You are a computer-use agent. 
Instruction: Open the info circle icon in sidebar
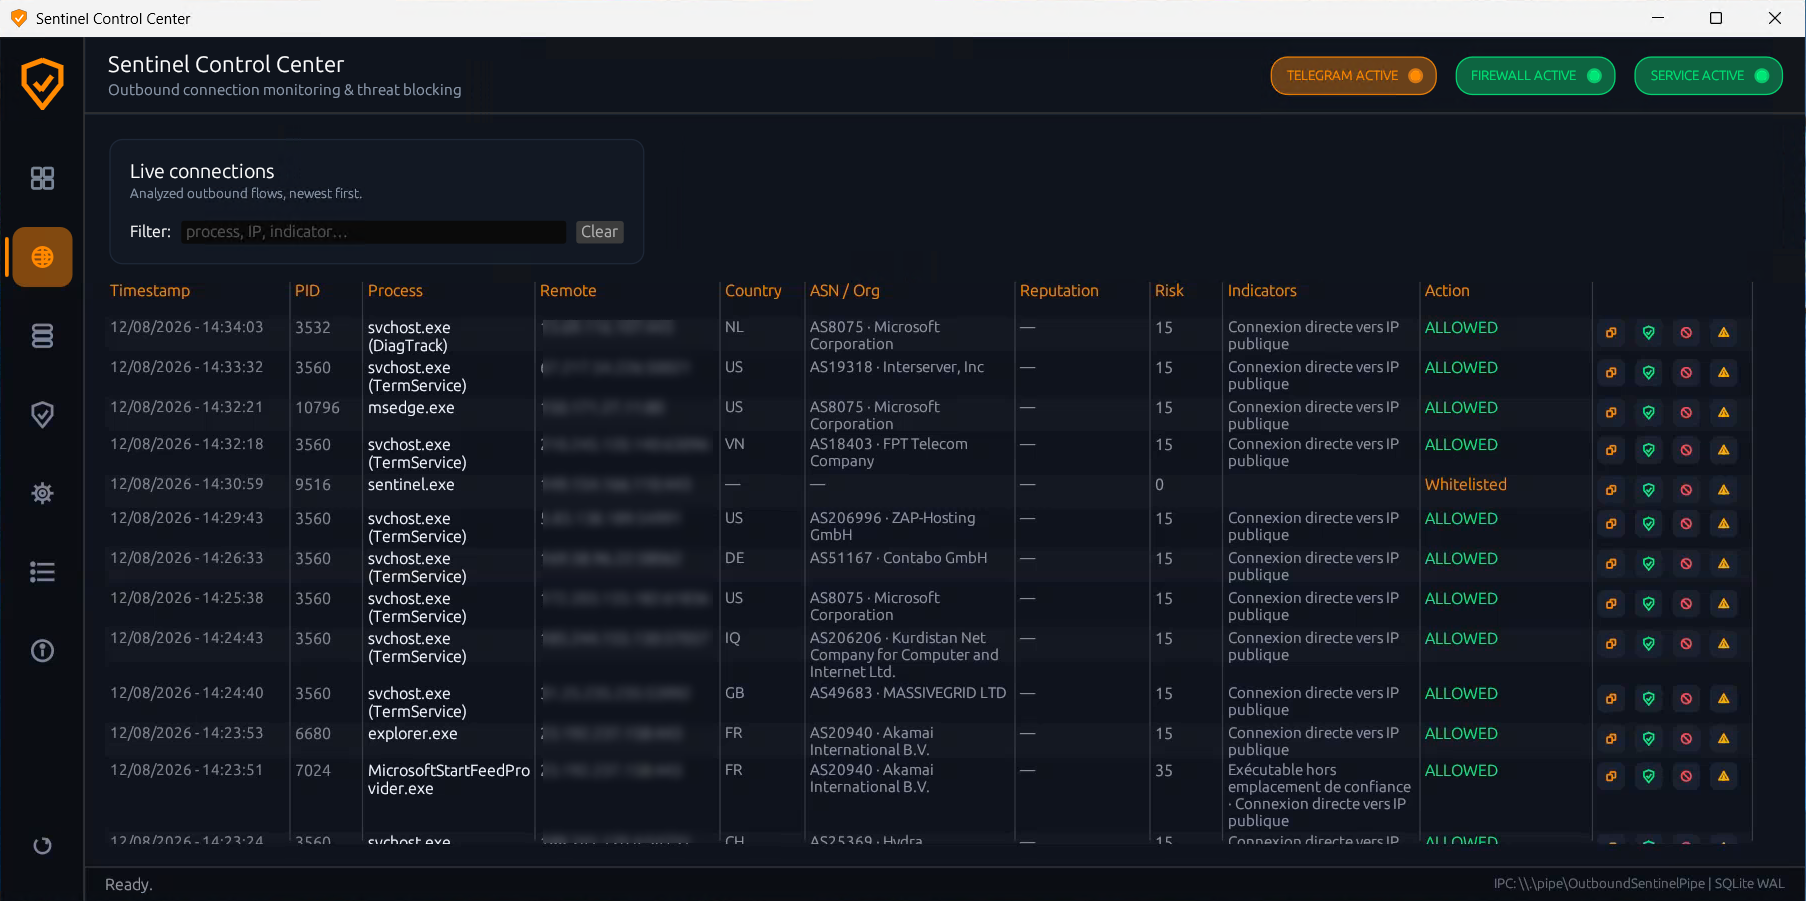[x=42, y=651]
